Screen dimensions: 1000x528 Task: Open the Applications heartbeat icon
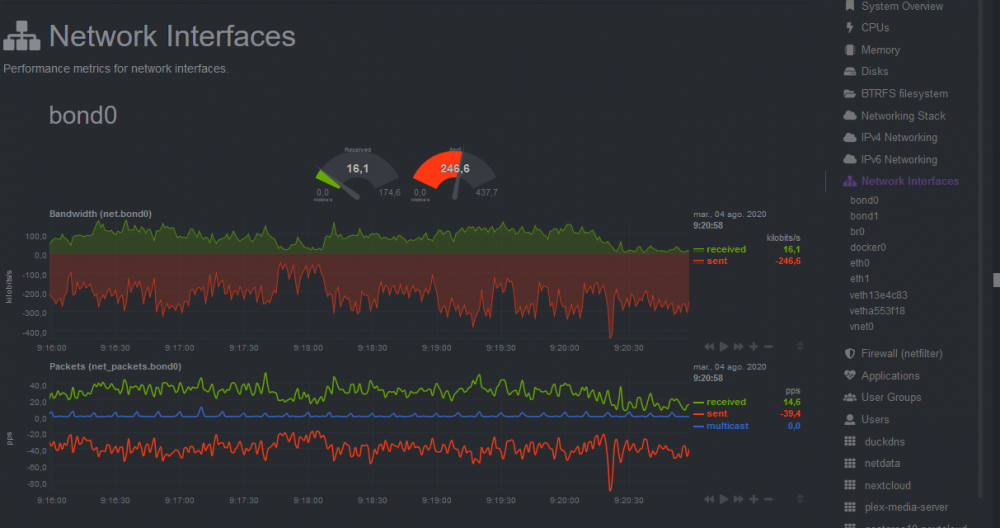(x=849, y=376)
